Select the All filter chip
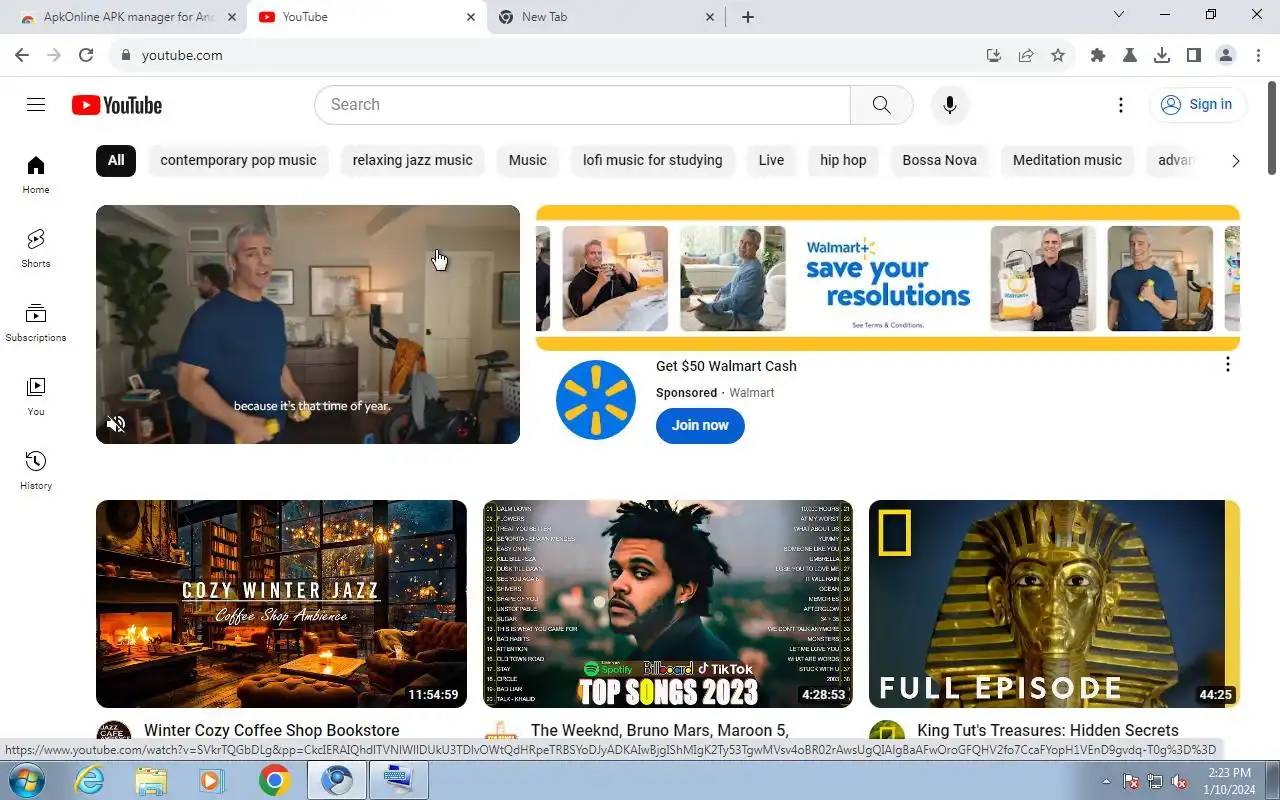 [x=116, y=160]
